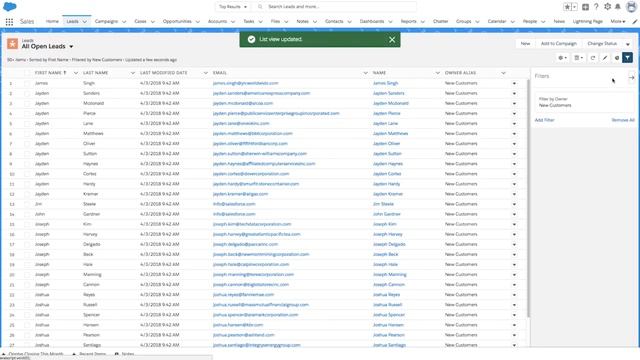Click the Leads object icon beside list title
The height and width of the screenshot is (360, 640).
12,44
